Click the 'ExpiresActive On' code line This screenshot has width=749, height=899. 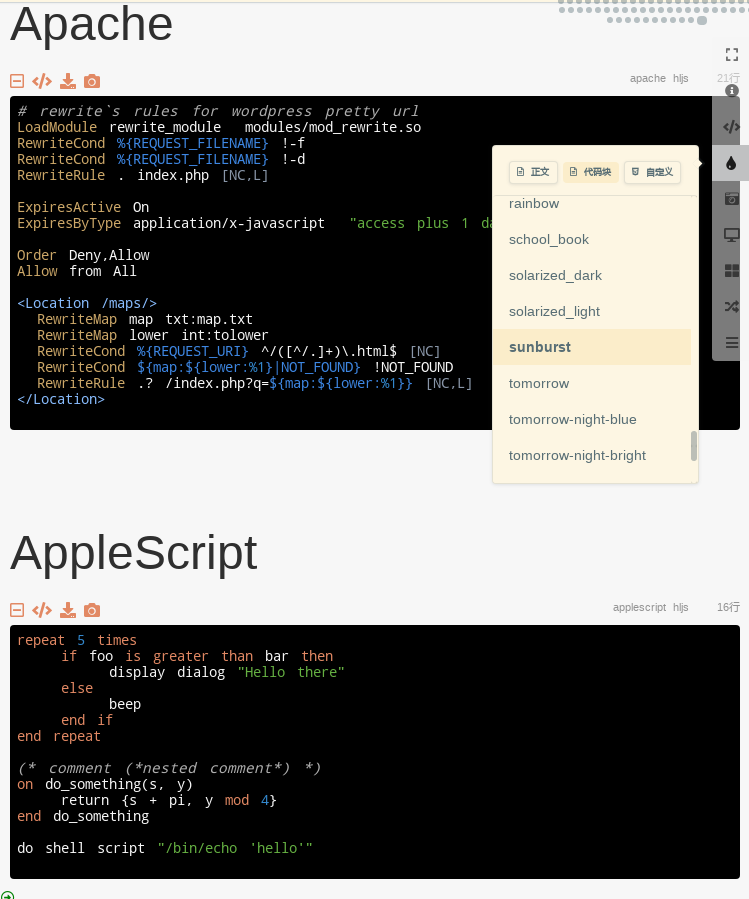click(x=83, y=207)
